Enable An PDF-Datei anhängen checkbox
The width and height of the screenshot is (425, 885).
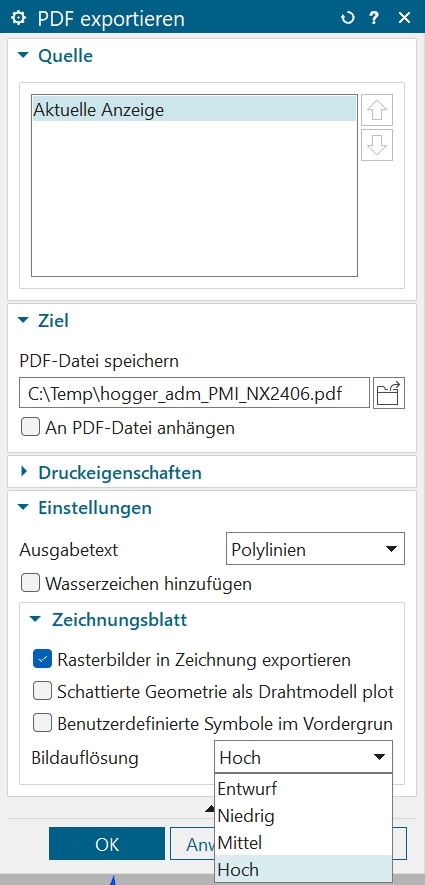tap(30, 427)
